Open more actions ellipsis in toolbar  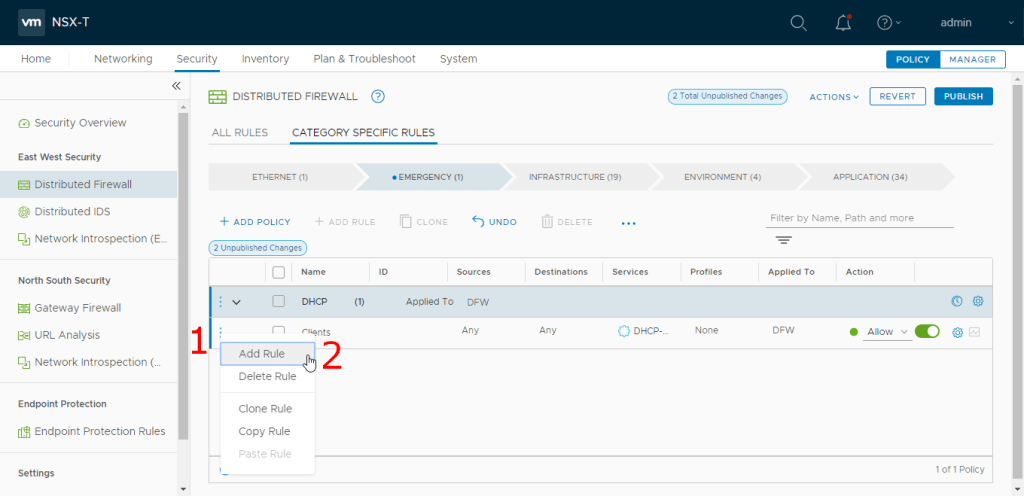pyautogui.click(x=628, y=222)
